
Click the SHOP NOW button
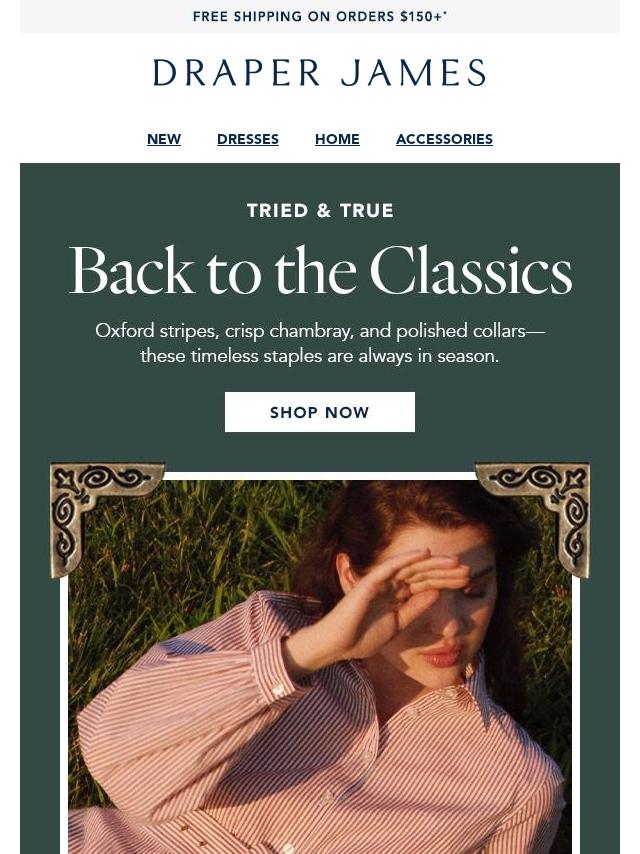click(320, 412)
